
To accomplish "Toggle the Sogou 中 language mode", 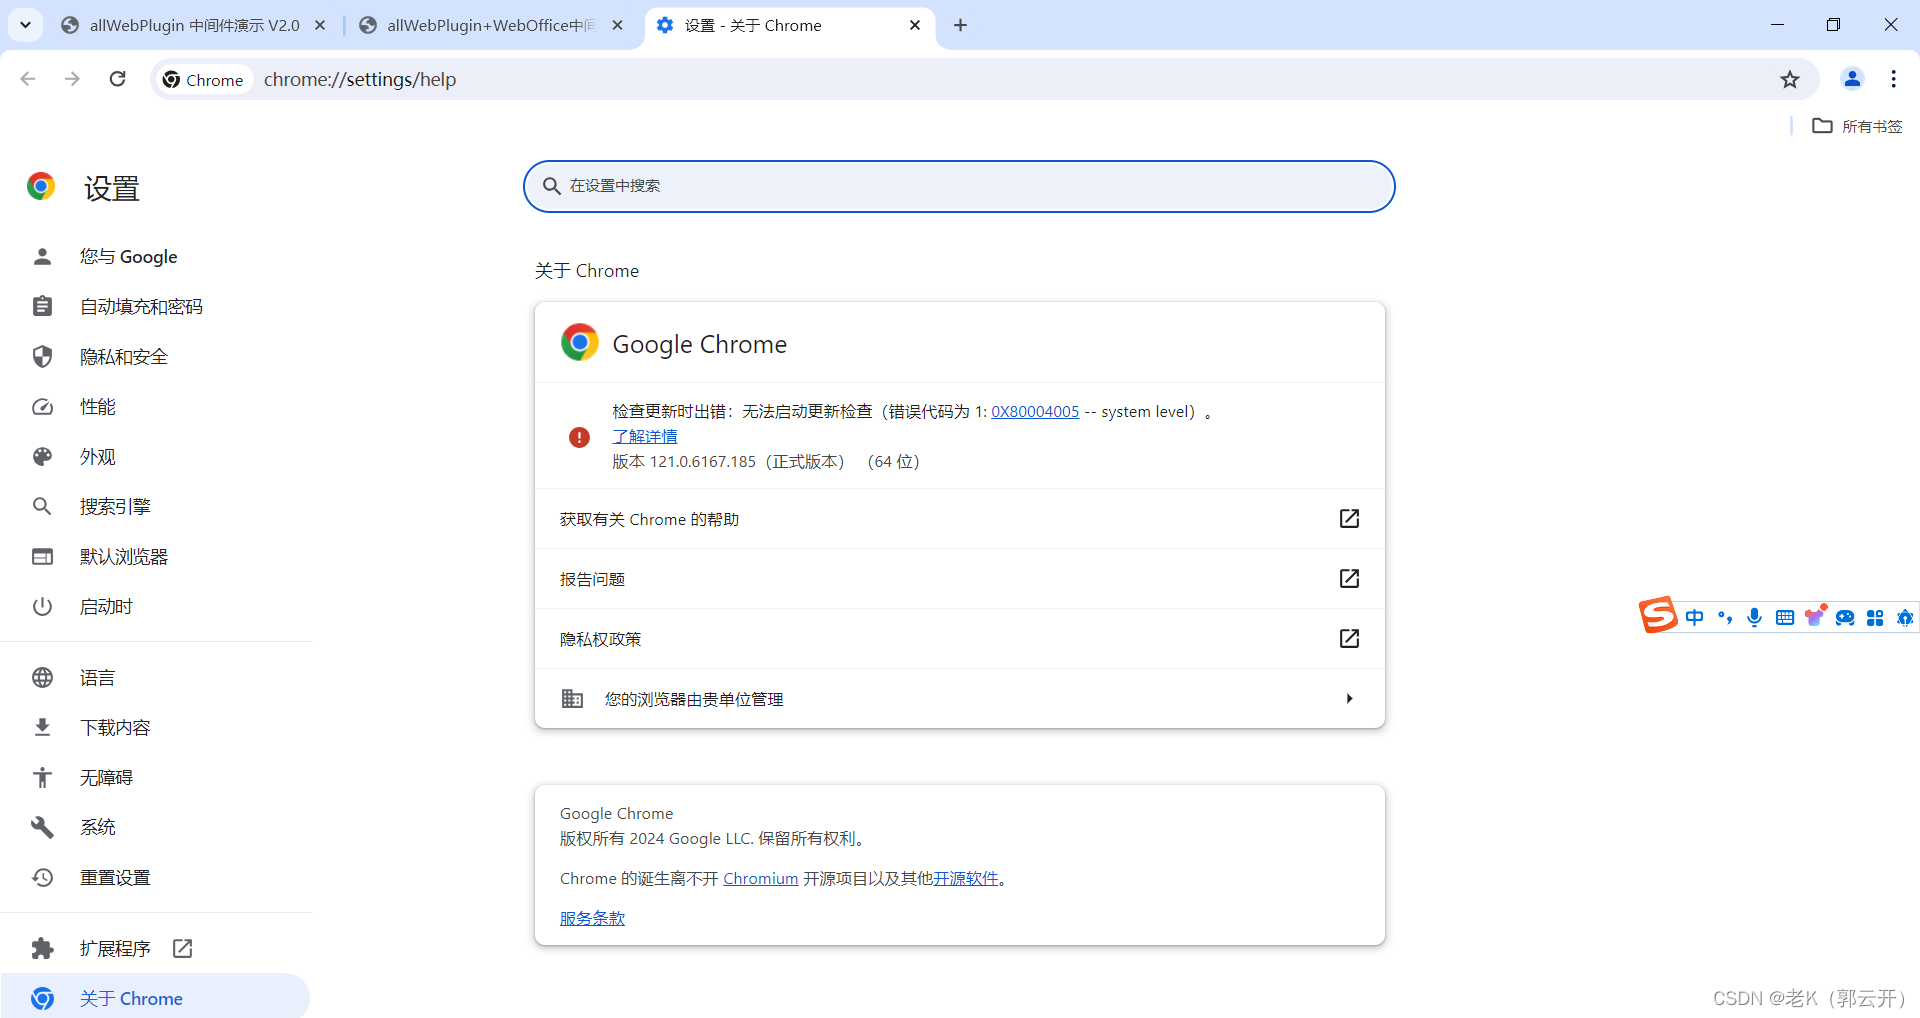I will coord(1695,618).
